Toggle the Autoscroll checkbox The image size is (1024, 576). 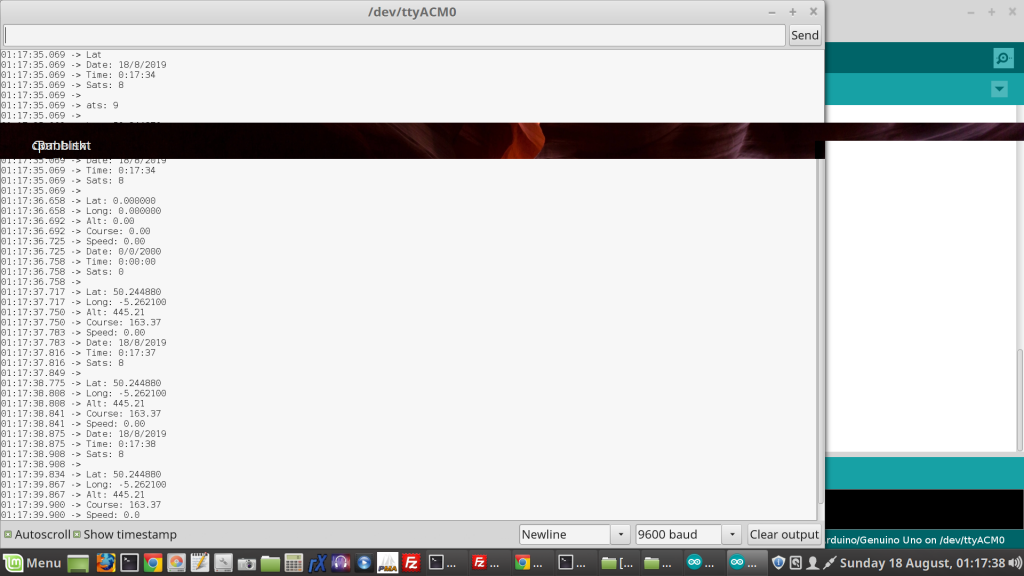(x=8, y=535)
